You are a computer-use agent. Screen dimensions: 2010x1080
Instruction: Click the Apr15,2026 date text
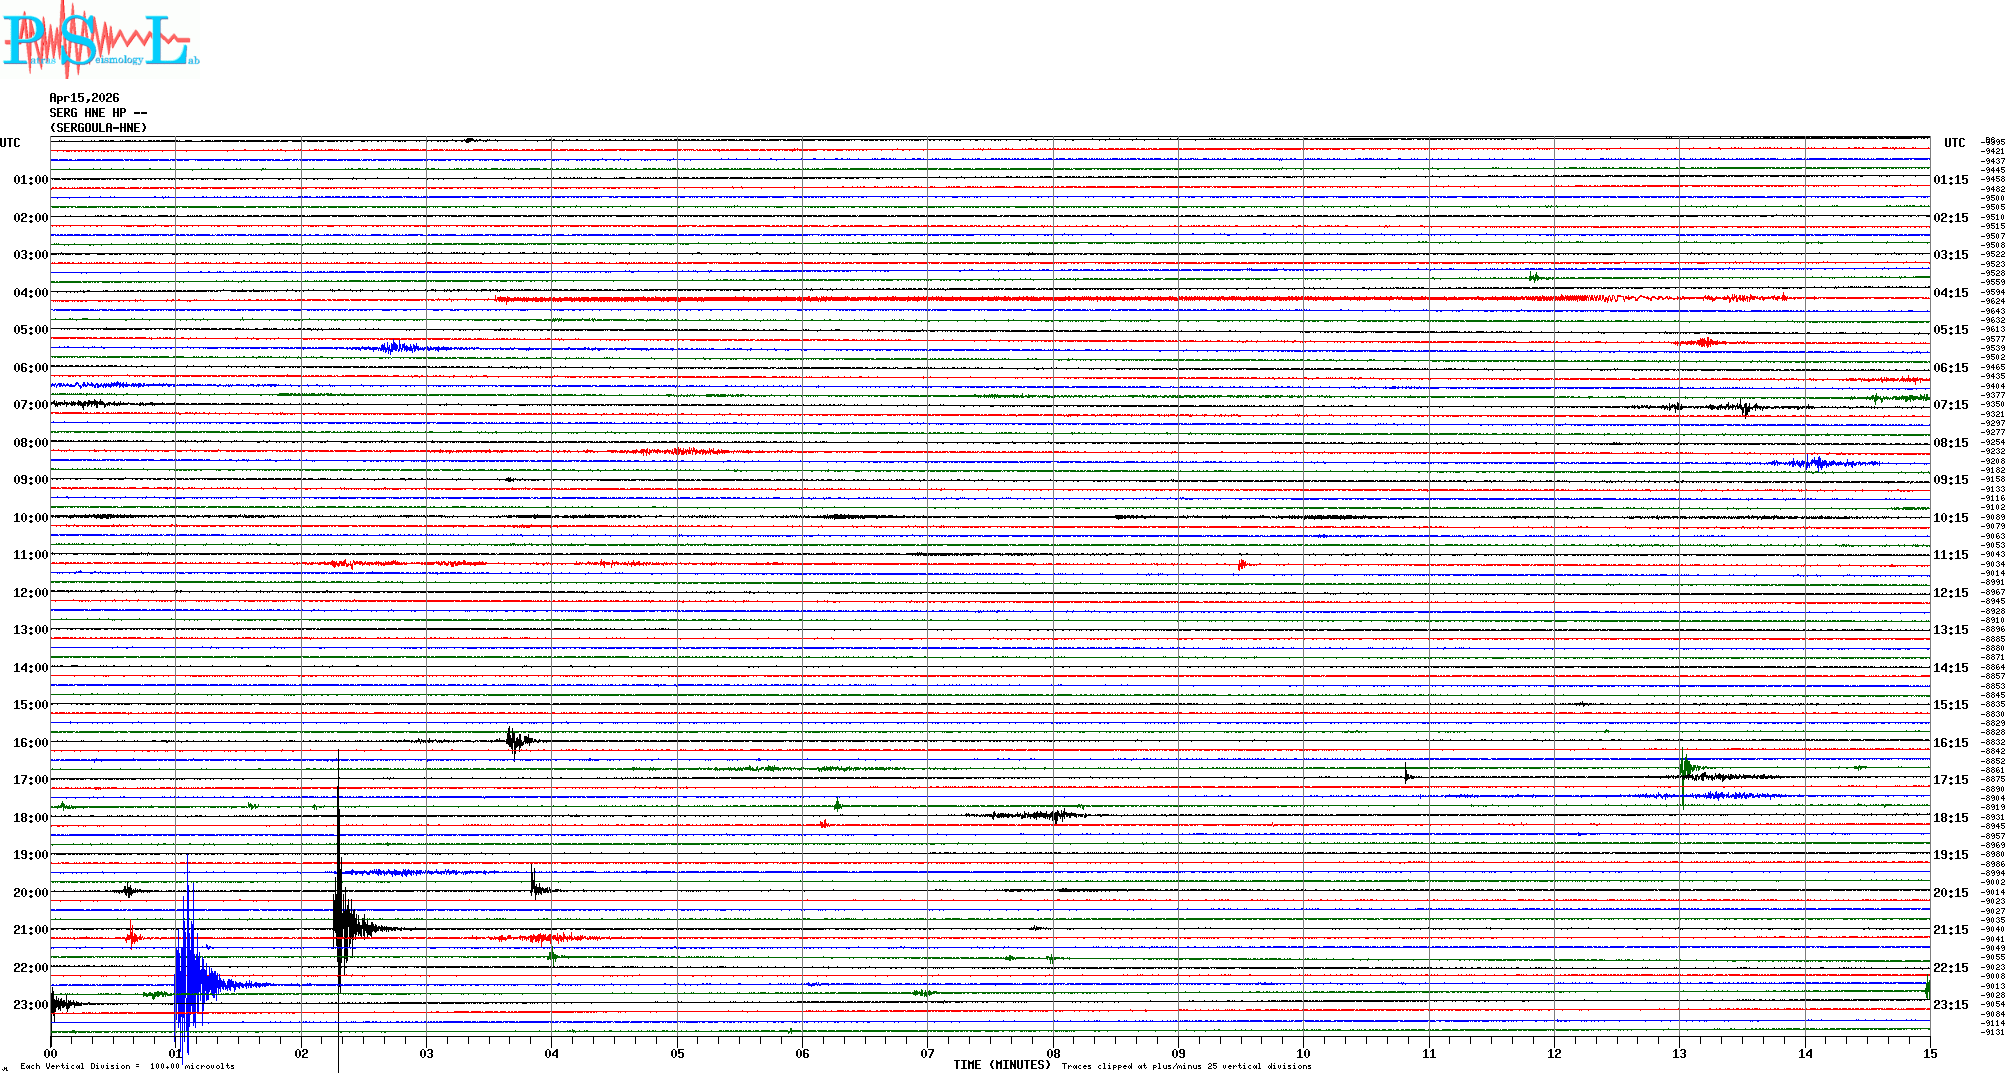coord(84,98)
